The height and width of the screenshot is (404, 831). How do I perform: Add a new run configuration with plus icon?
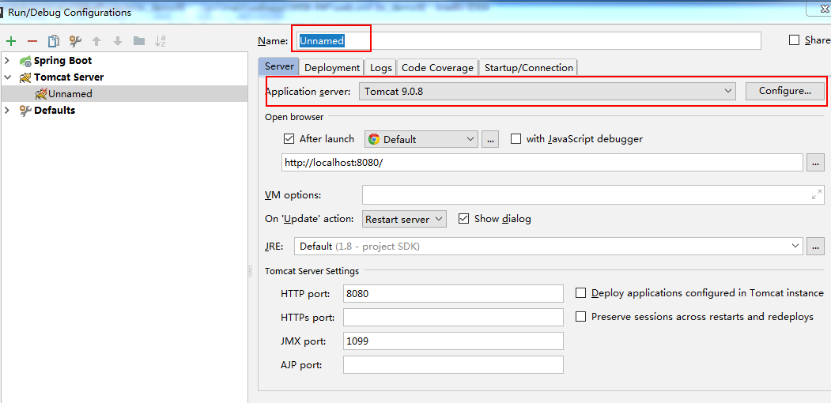[x=11, y=41]
